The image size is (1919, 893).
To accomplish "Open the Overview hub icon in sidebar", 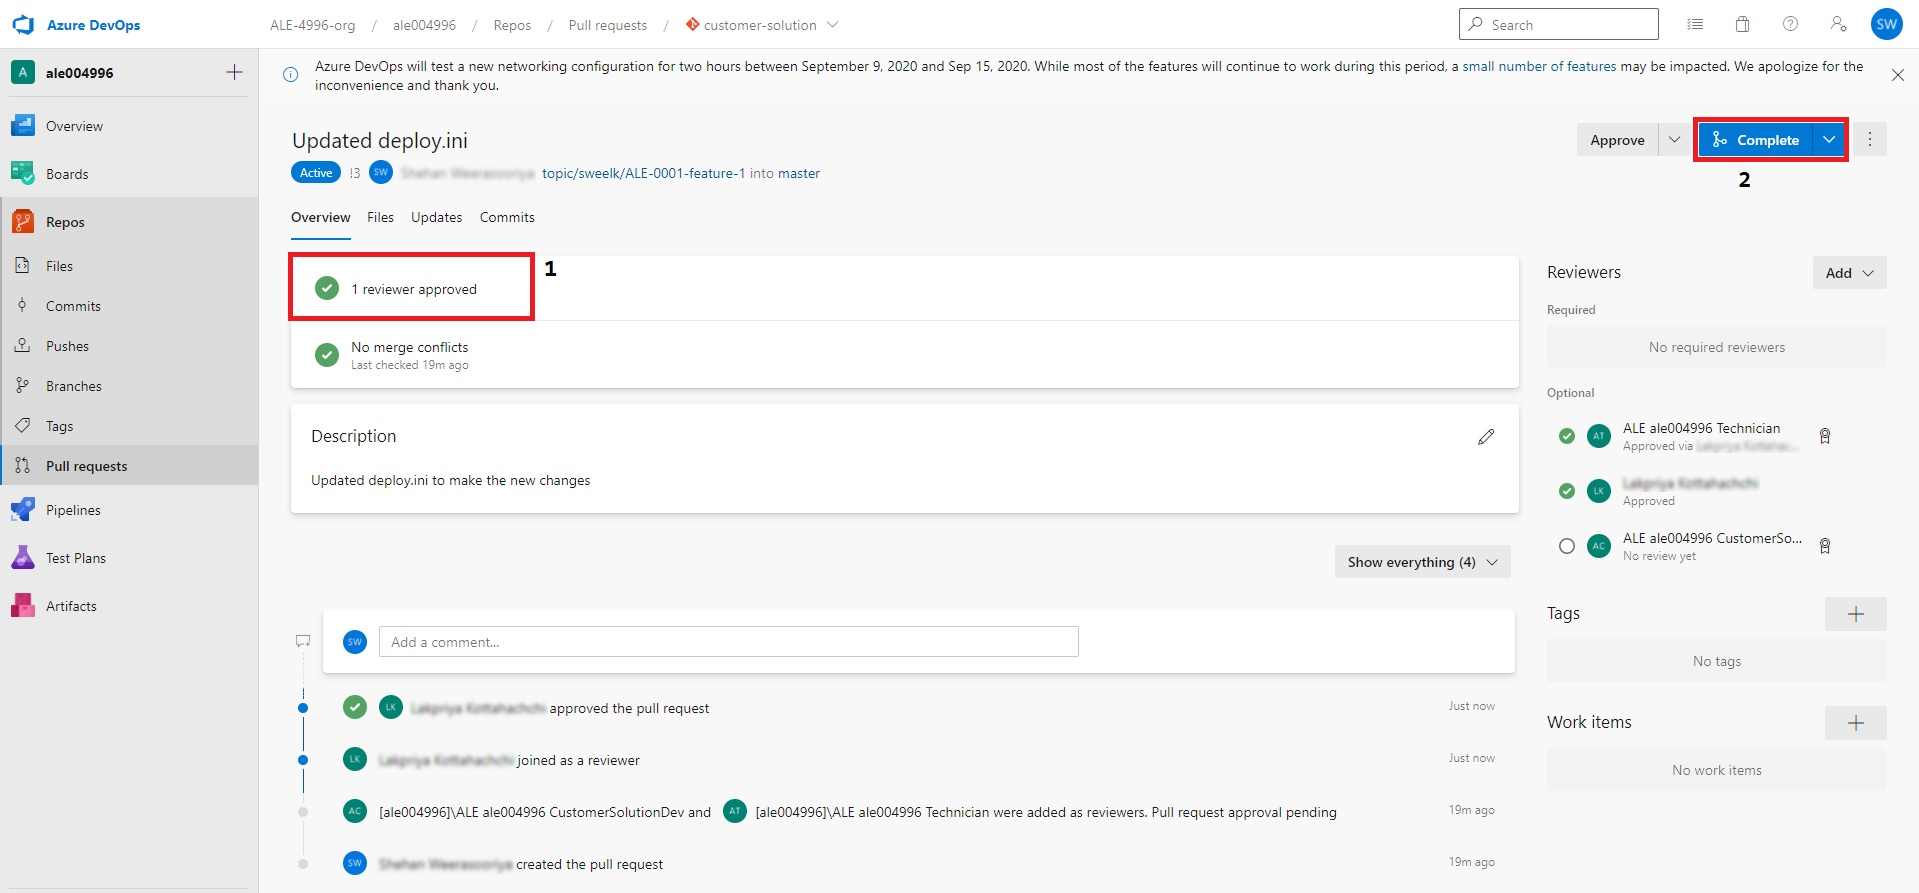I will coord(23,126).
